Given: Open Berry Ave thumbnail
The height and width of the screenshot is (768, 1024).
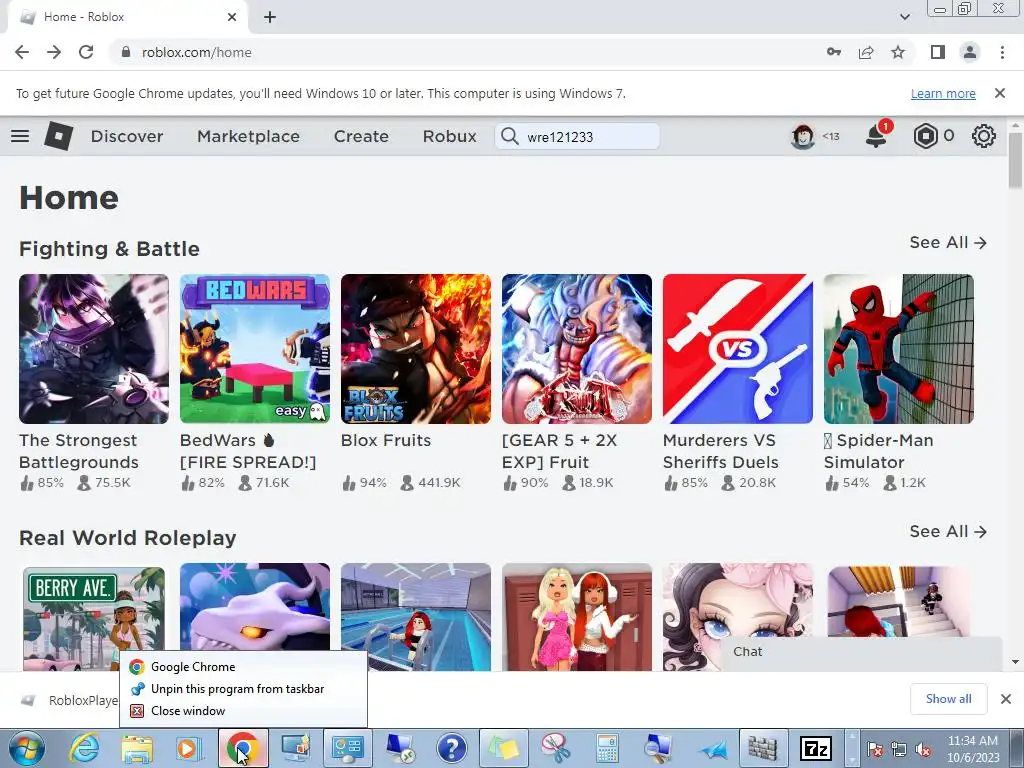Looking at the screenshot, I should coord(94,617).
